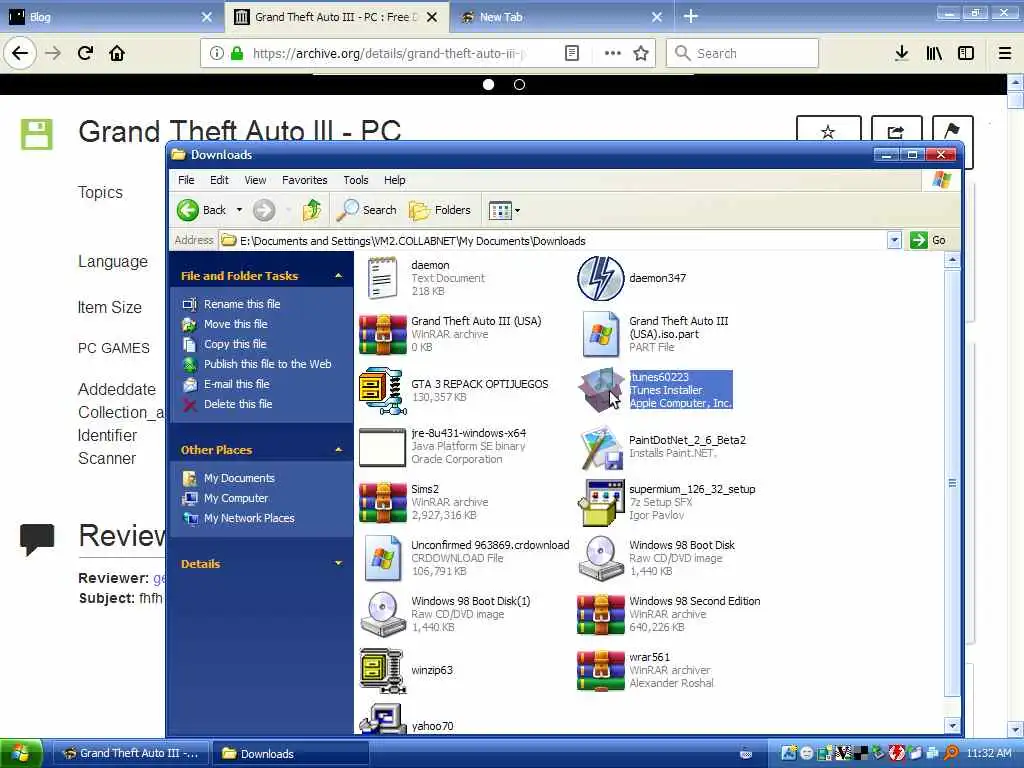
Task: Open the daemon text document icon
Action: (382, 278)
